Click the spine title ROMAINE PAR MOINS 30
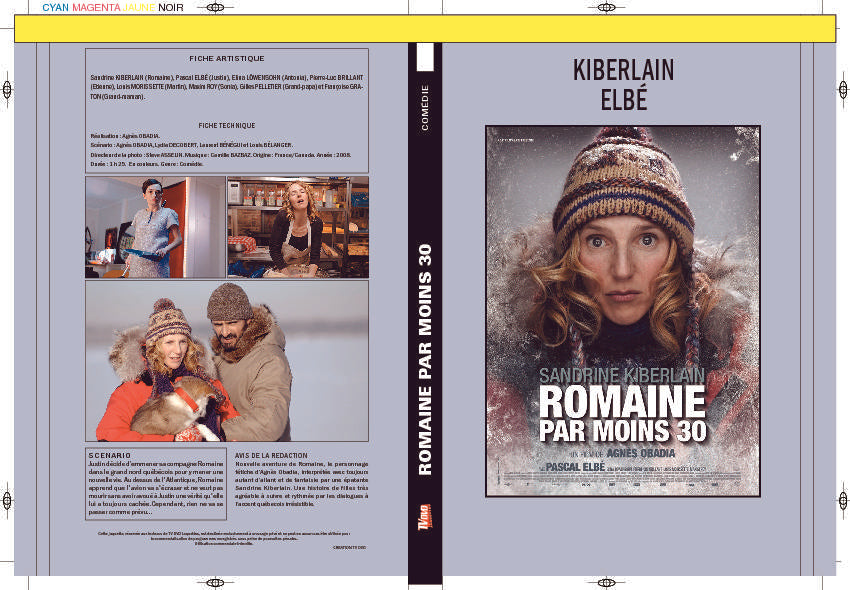 pos(425,360)
